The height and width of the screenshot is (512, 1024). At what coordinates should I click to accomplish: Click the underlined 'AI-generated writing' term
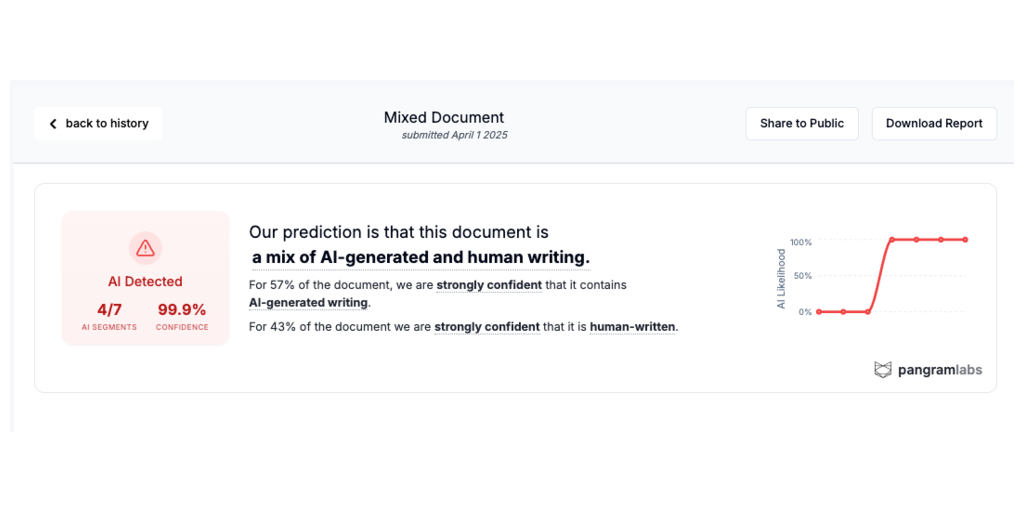point(309,302)
